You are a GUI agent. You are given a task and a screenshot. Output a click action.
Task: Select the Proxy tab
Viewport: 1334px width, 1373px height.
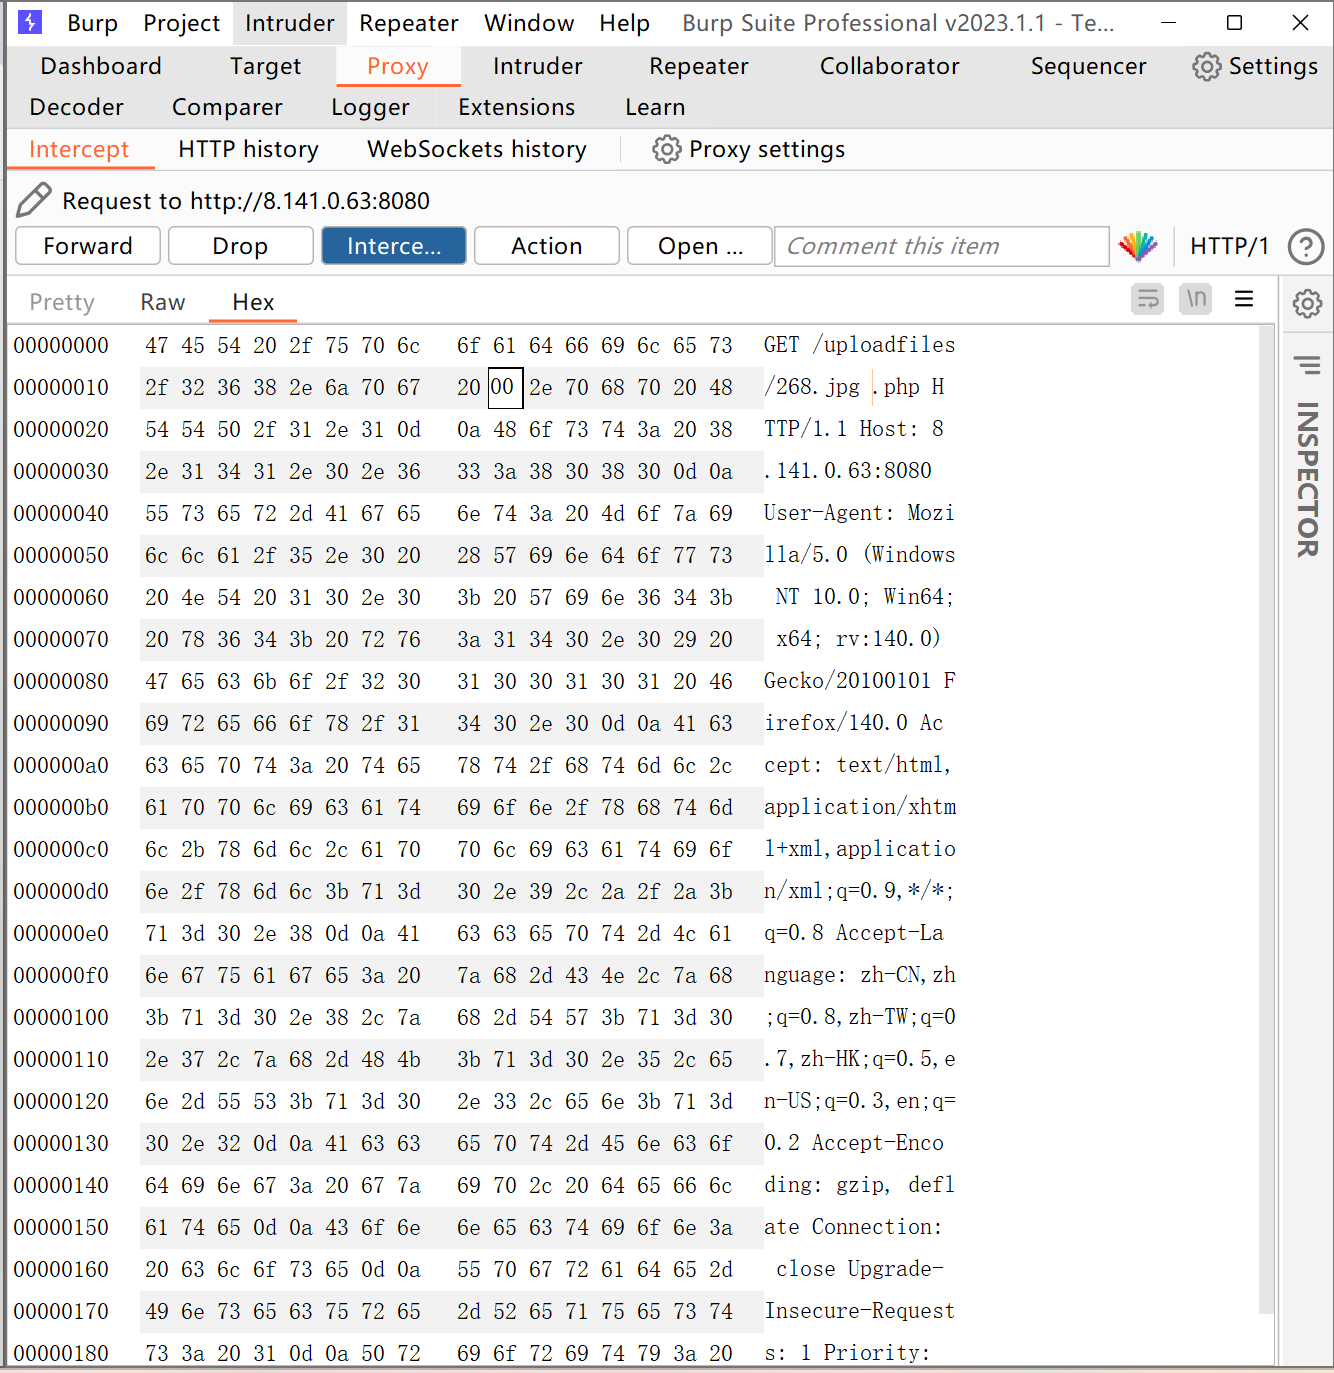click(398, 66)
